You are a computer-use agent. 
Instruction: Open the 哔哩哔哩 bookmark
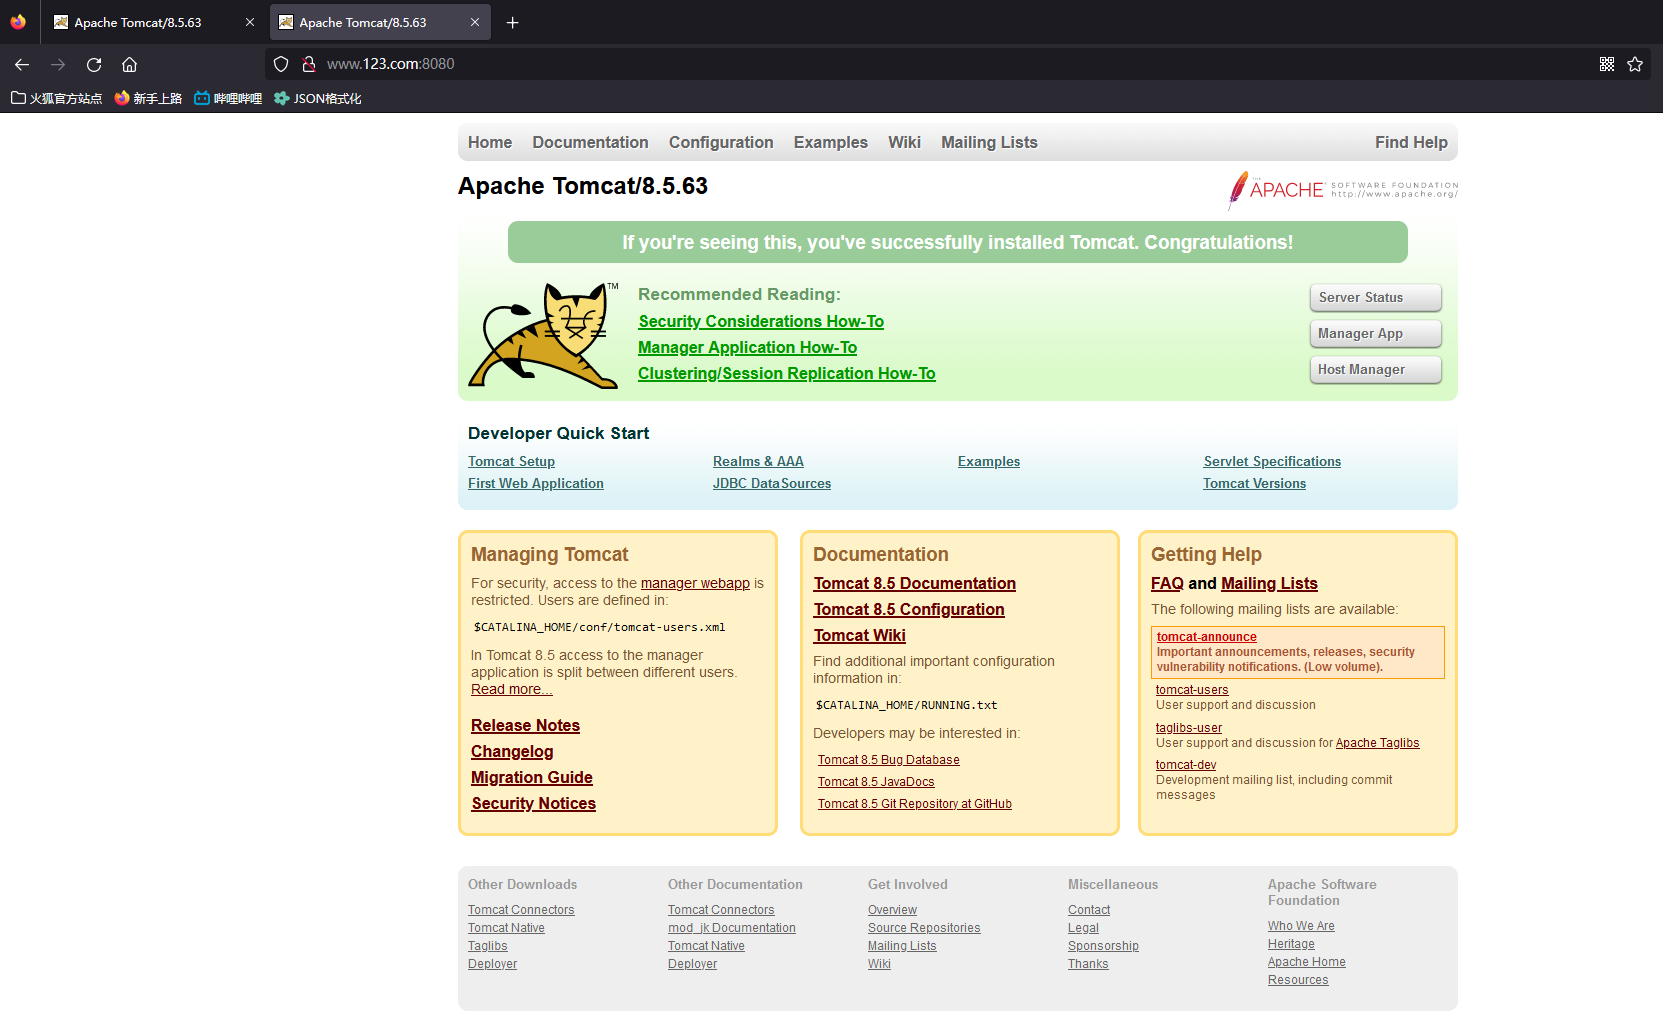[x=228, y=98]
